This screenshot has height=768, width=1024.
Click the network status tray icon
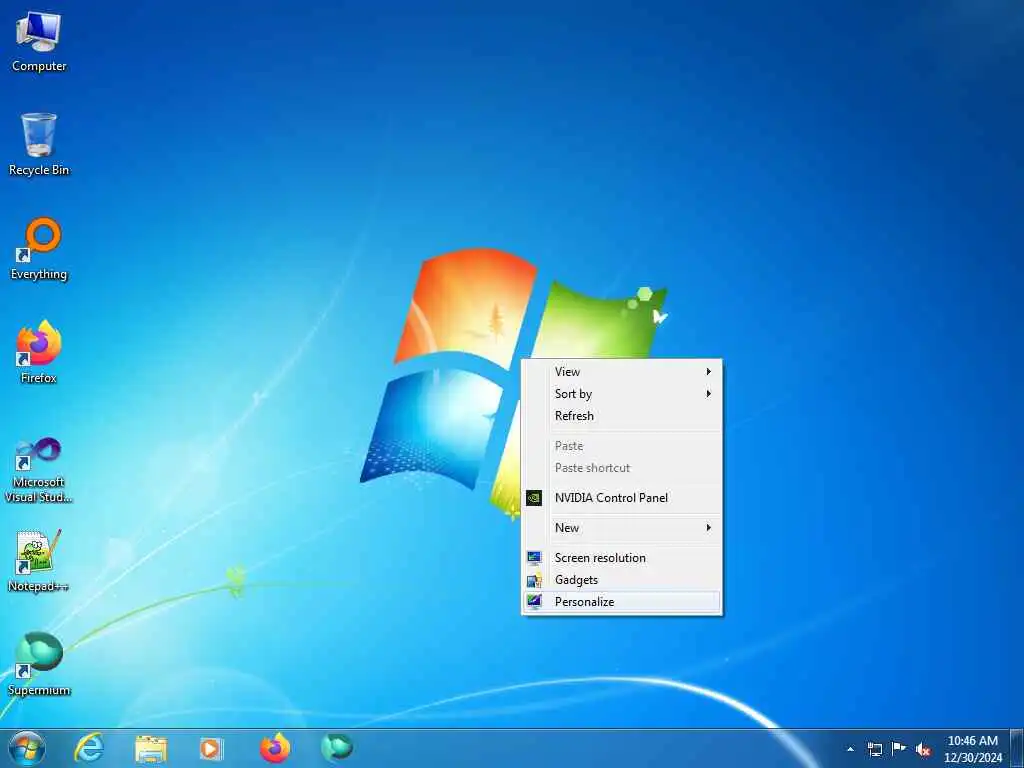[x=874, y=749]
